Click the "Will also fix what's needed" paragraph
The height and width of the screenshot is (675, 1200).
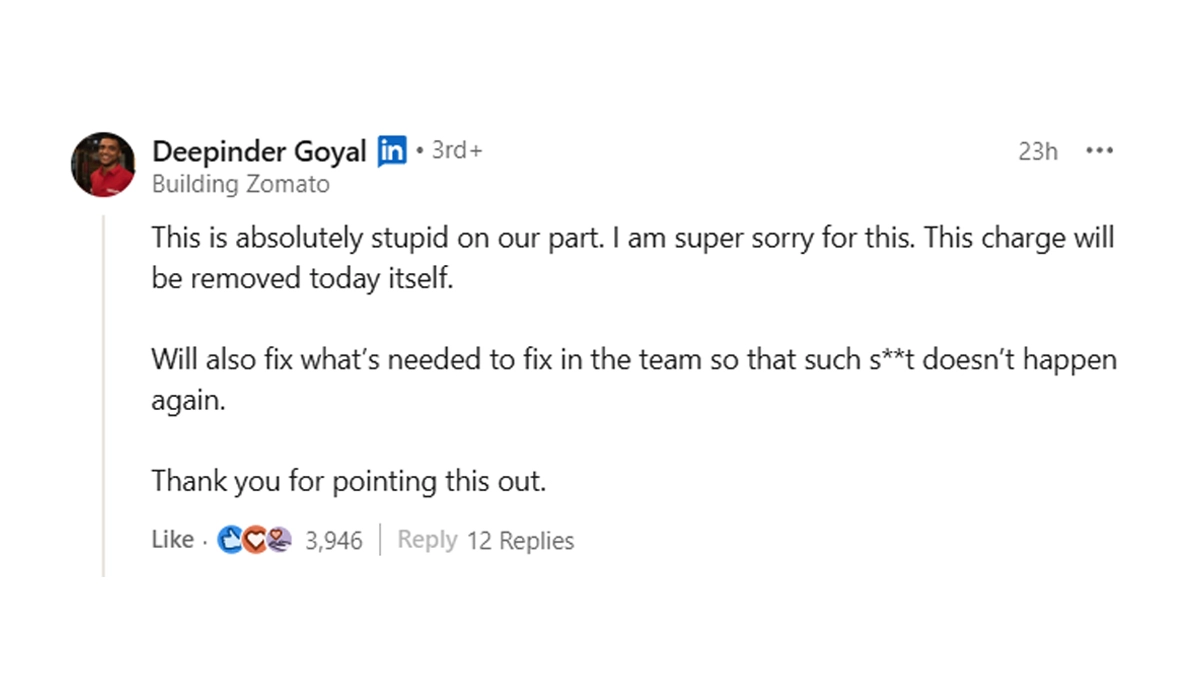click(x=633, y=359)
